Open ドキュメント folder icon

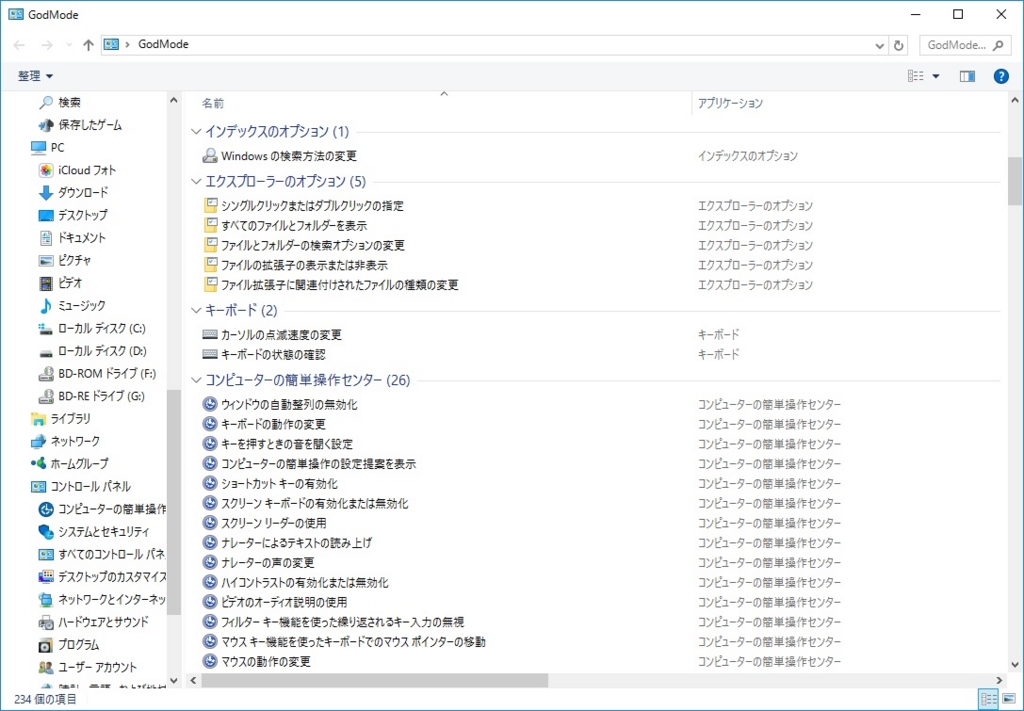point(46,238)
